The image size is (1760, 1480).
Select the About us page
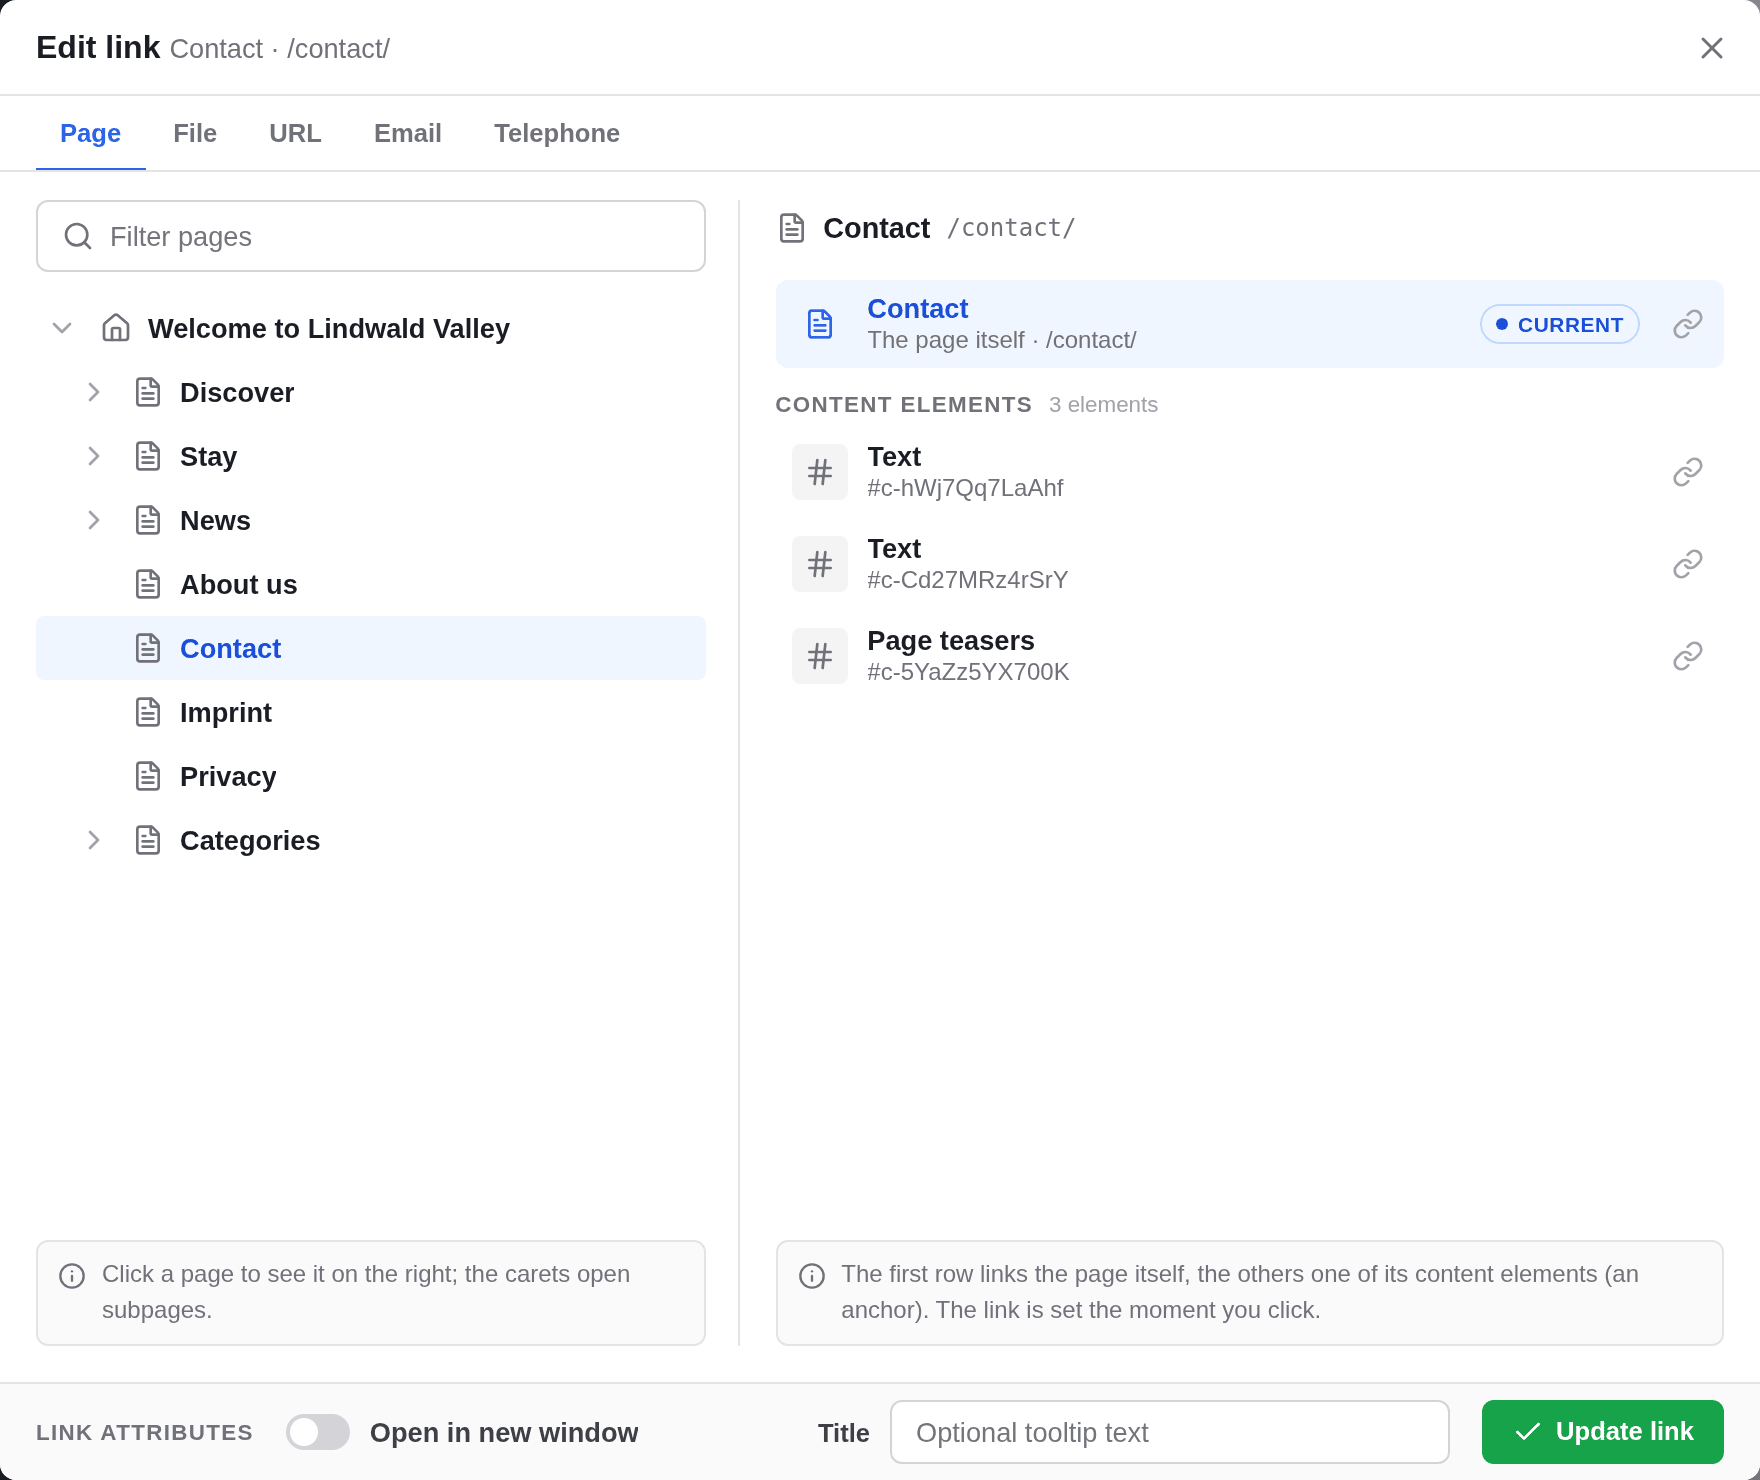(371, 584)
